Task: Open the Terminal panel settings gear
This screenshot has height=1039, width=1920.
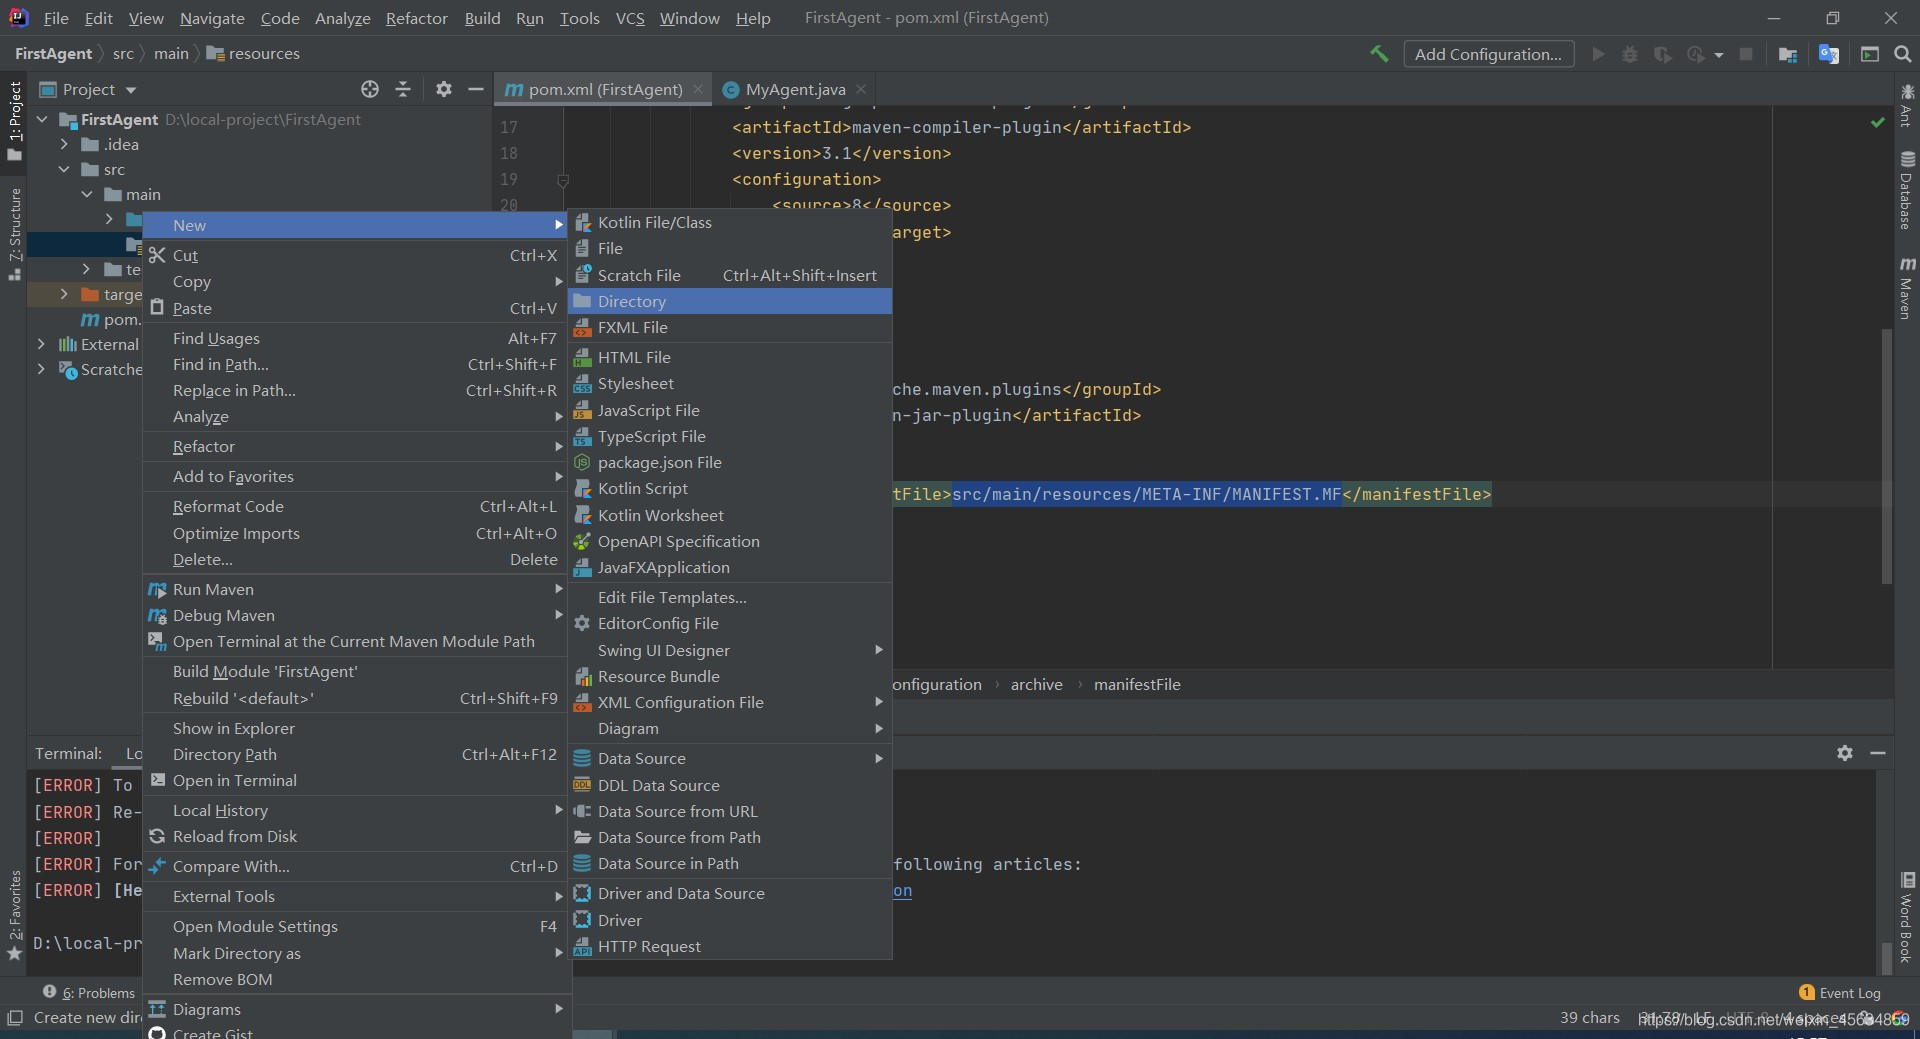Action: click(1845, 753)
